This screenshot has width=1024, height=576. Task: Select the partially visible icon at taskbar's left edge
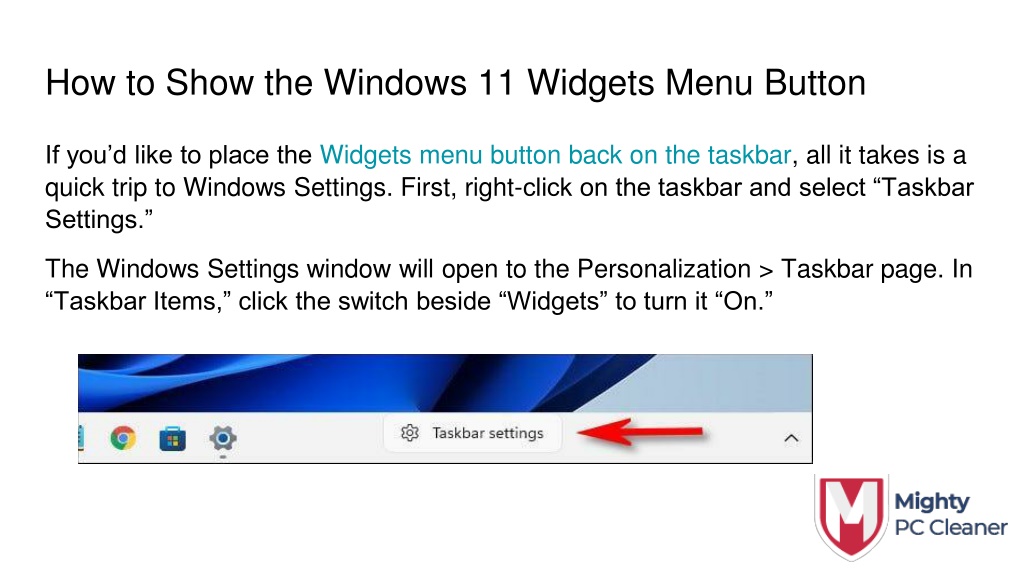click(x=81, y=438)
